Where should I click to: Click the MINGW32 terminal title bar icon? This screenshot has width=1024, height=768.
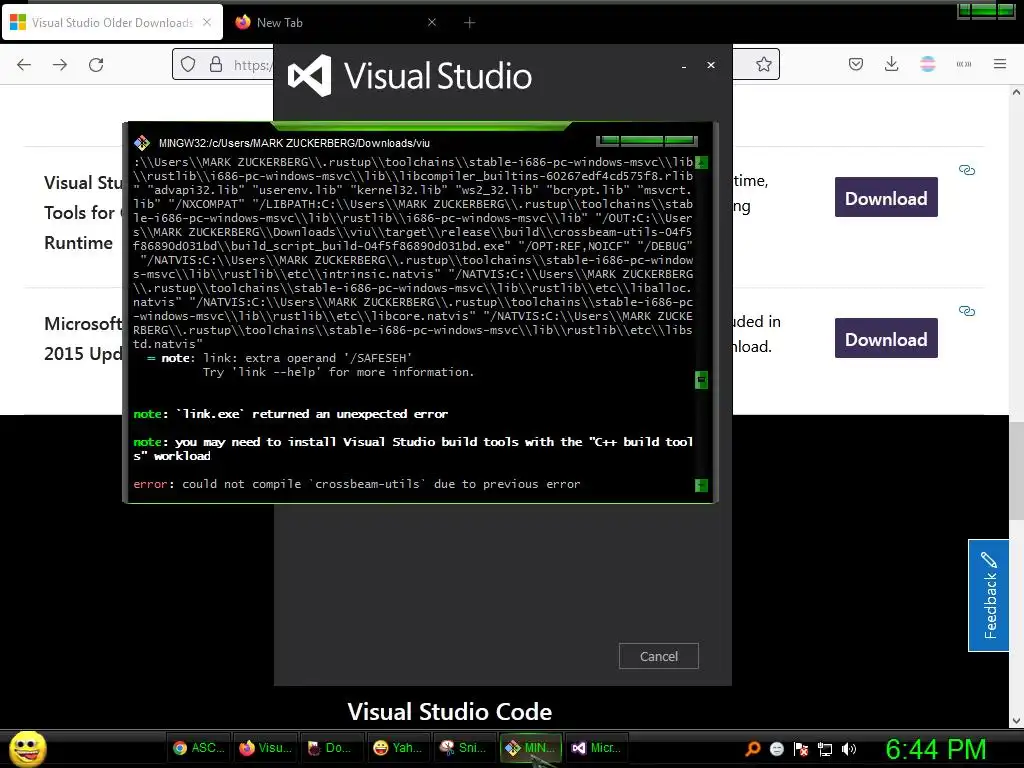coord(142,143)
